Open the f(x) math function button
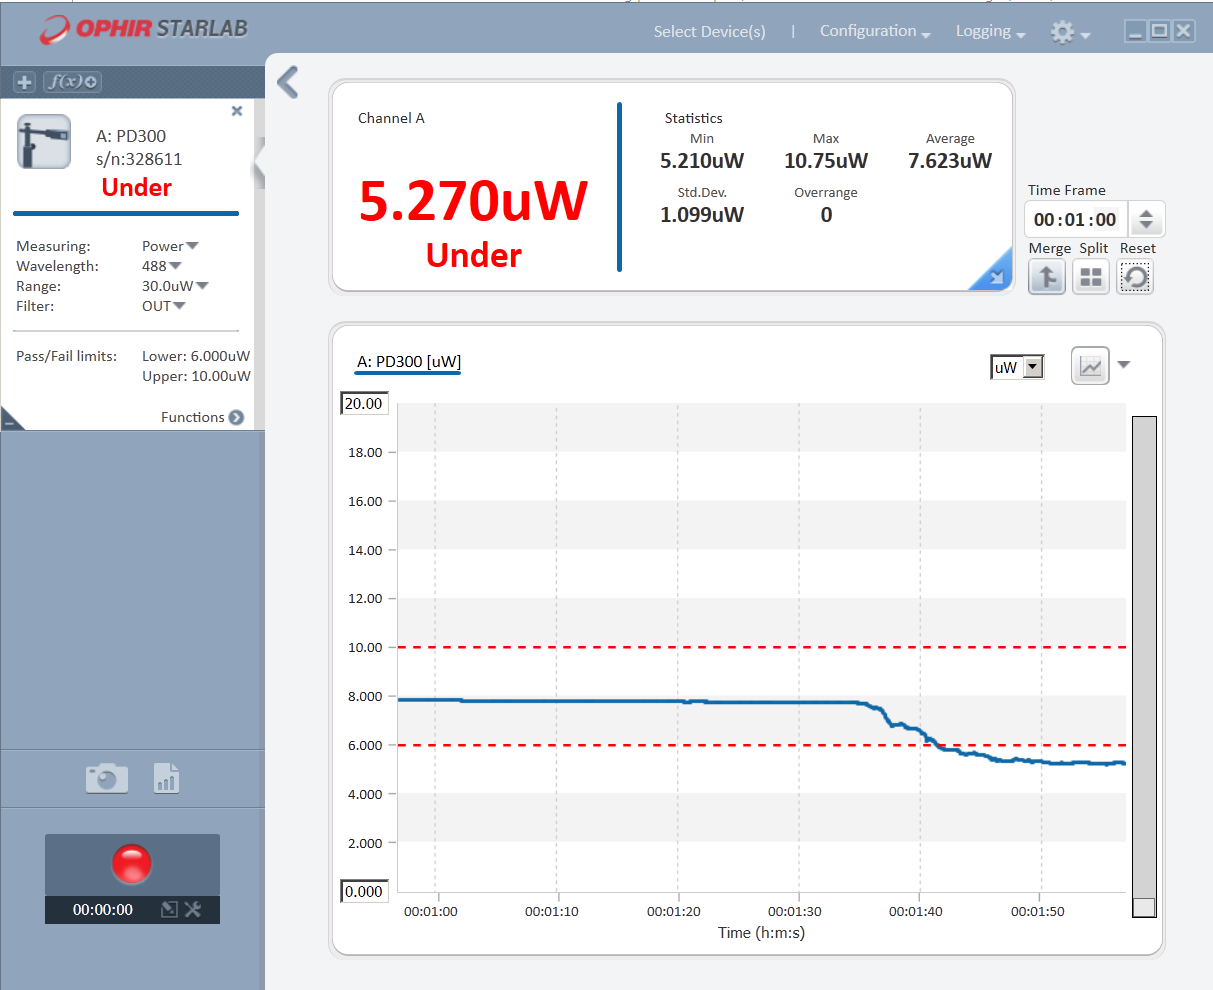Screen dimensions: 1213x990 coord(72,82)
